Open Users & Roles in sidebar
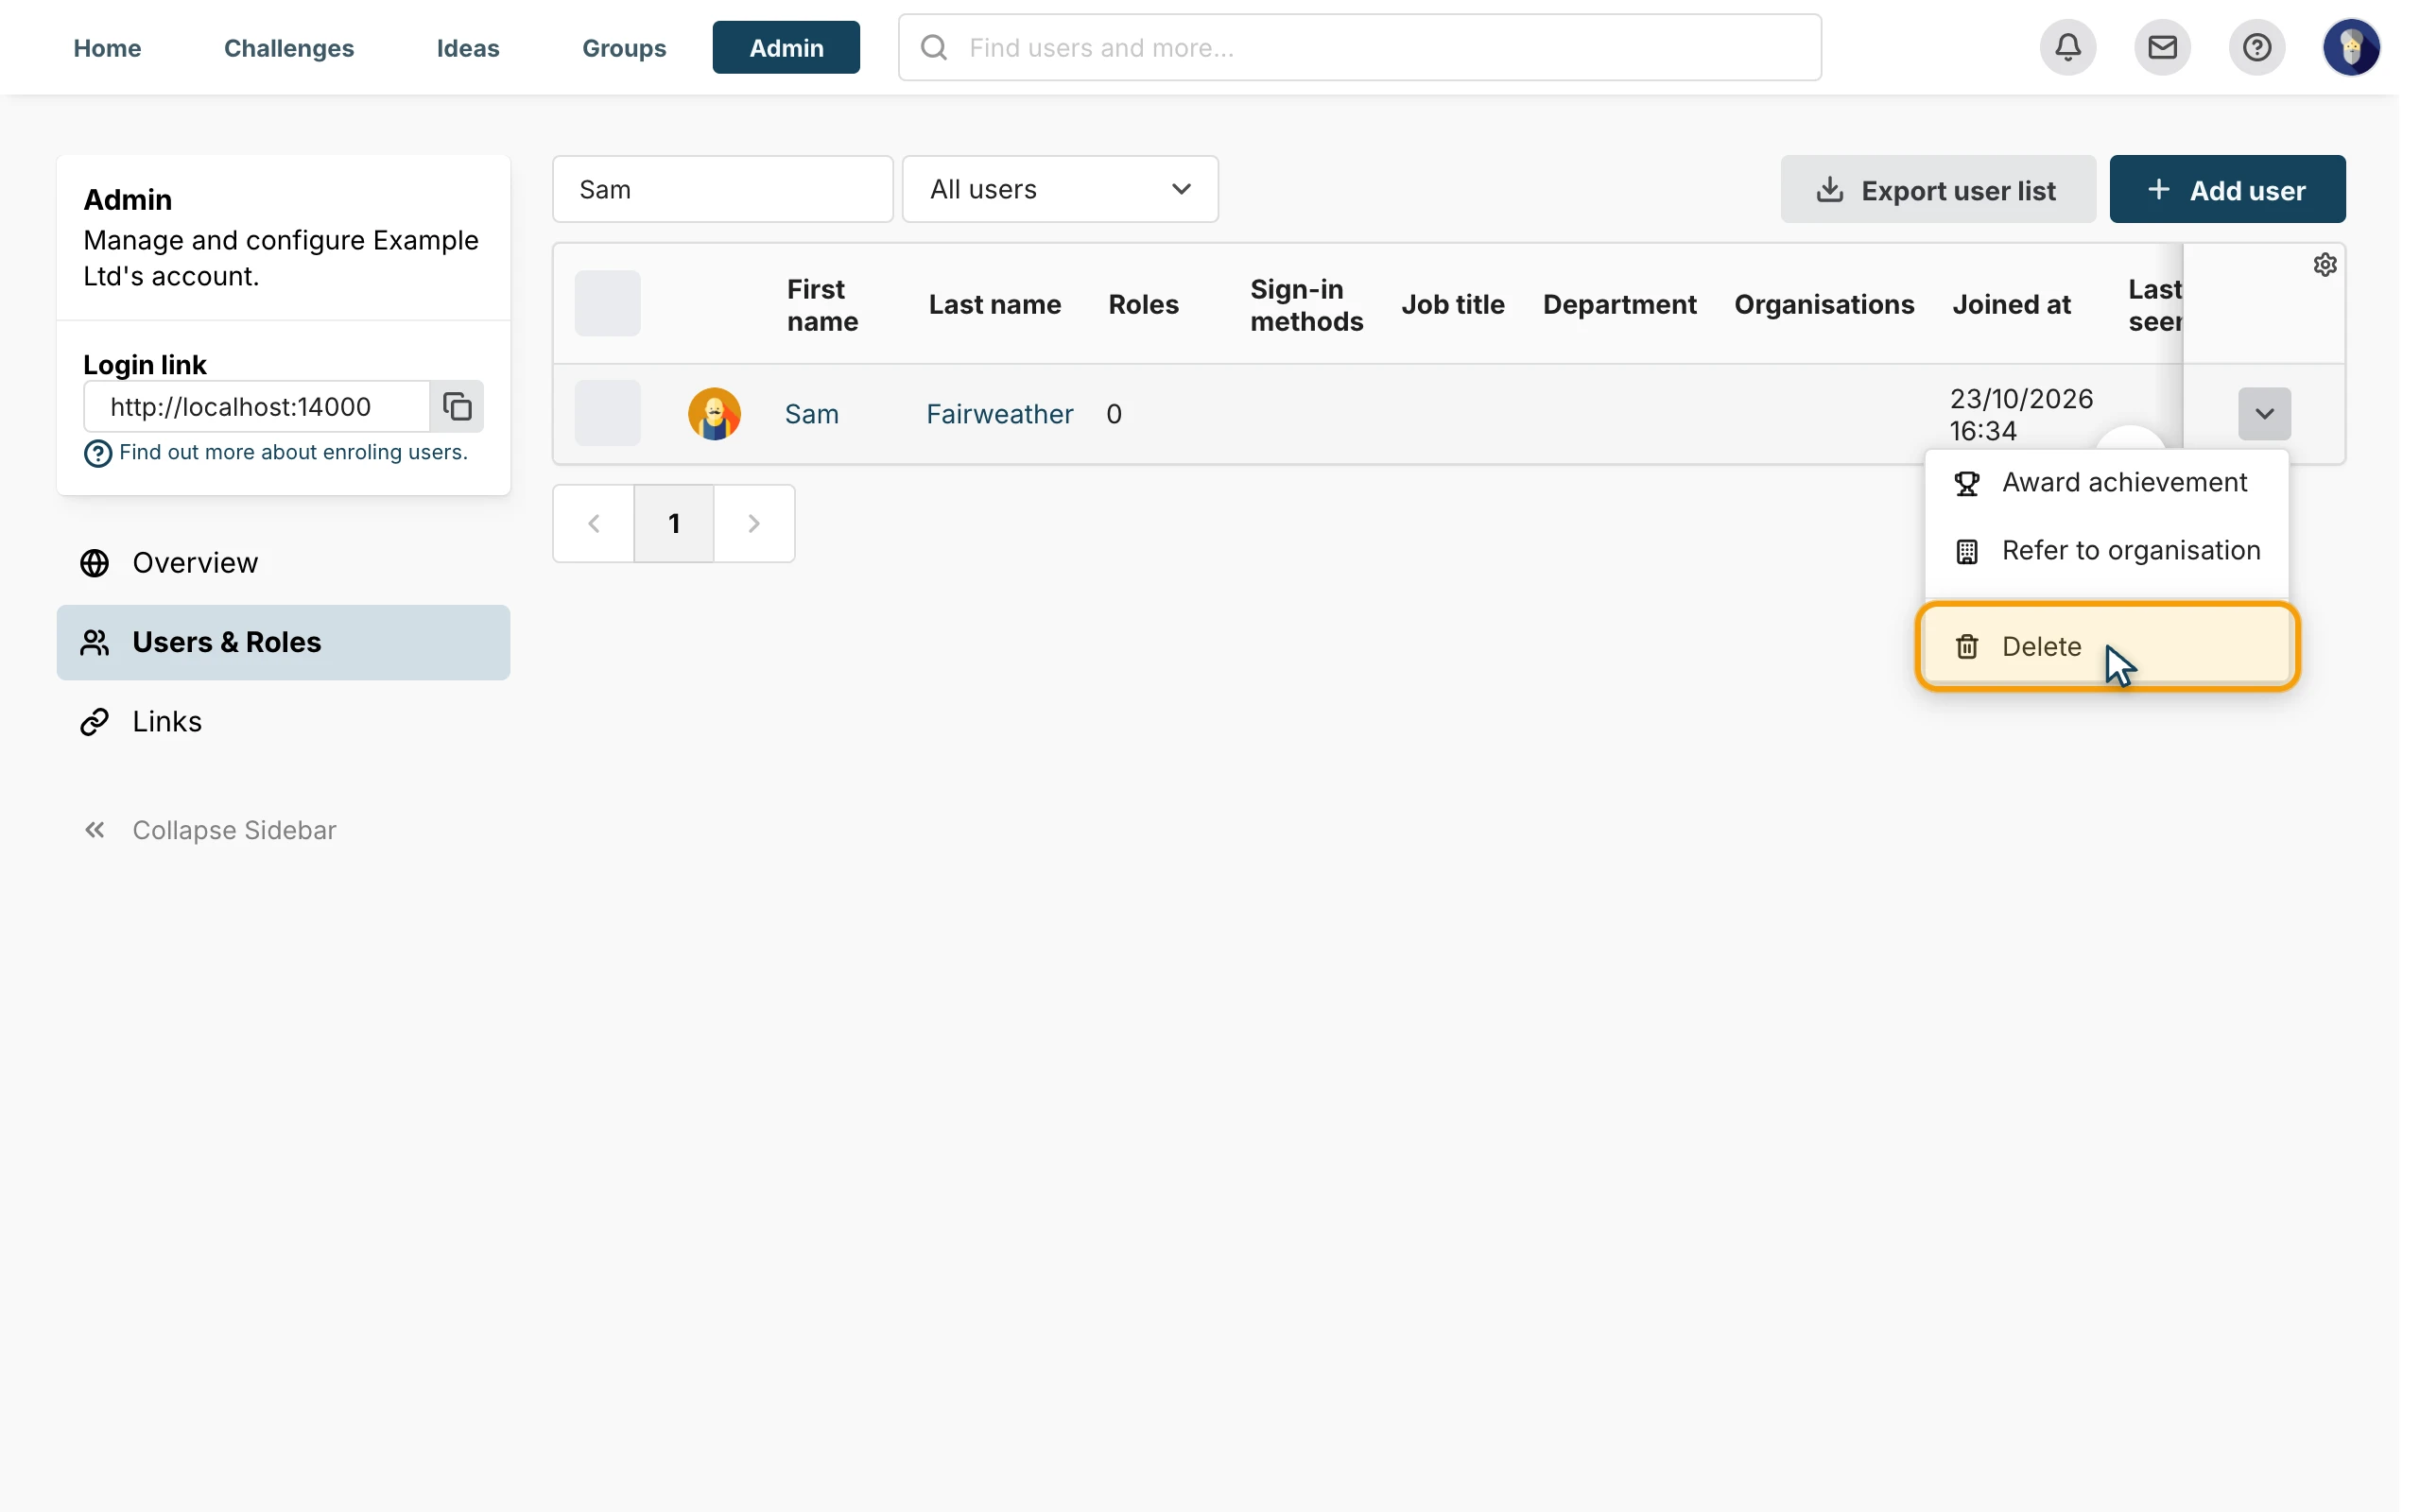2420x1512 pixels. coord(283,642)
